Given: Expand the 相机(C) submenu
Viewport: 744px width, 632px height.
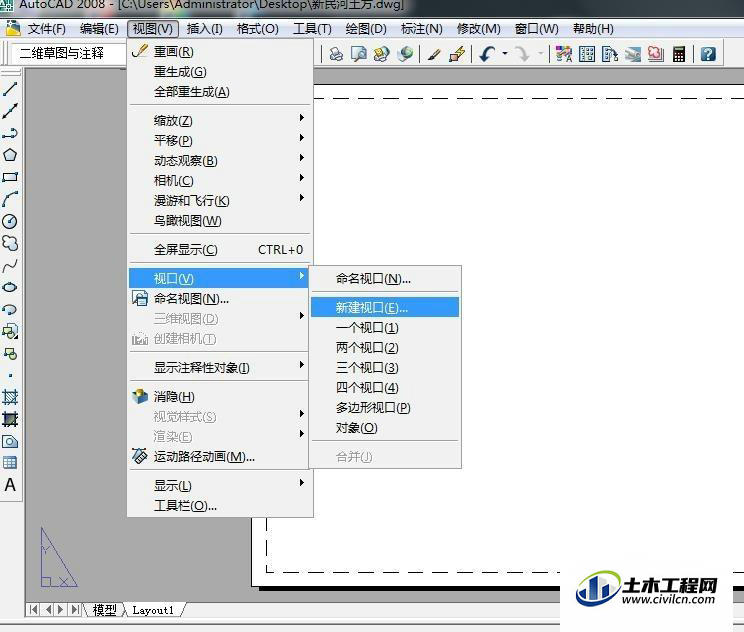Looking at the screenshot, I should [x=220, y=181].
